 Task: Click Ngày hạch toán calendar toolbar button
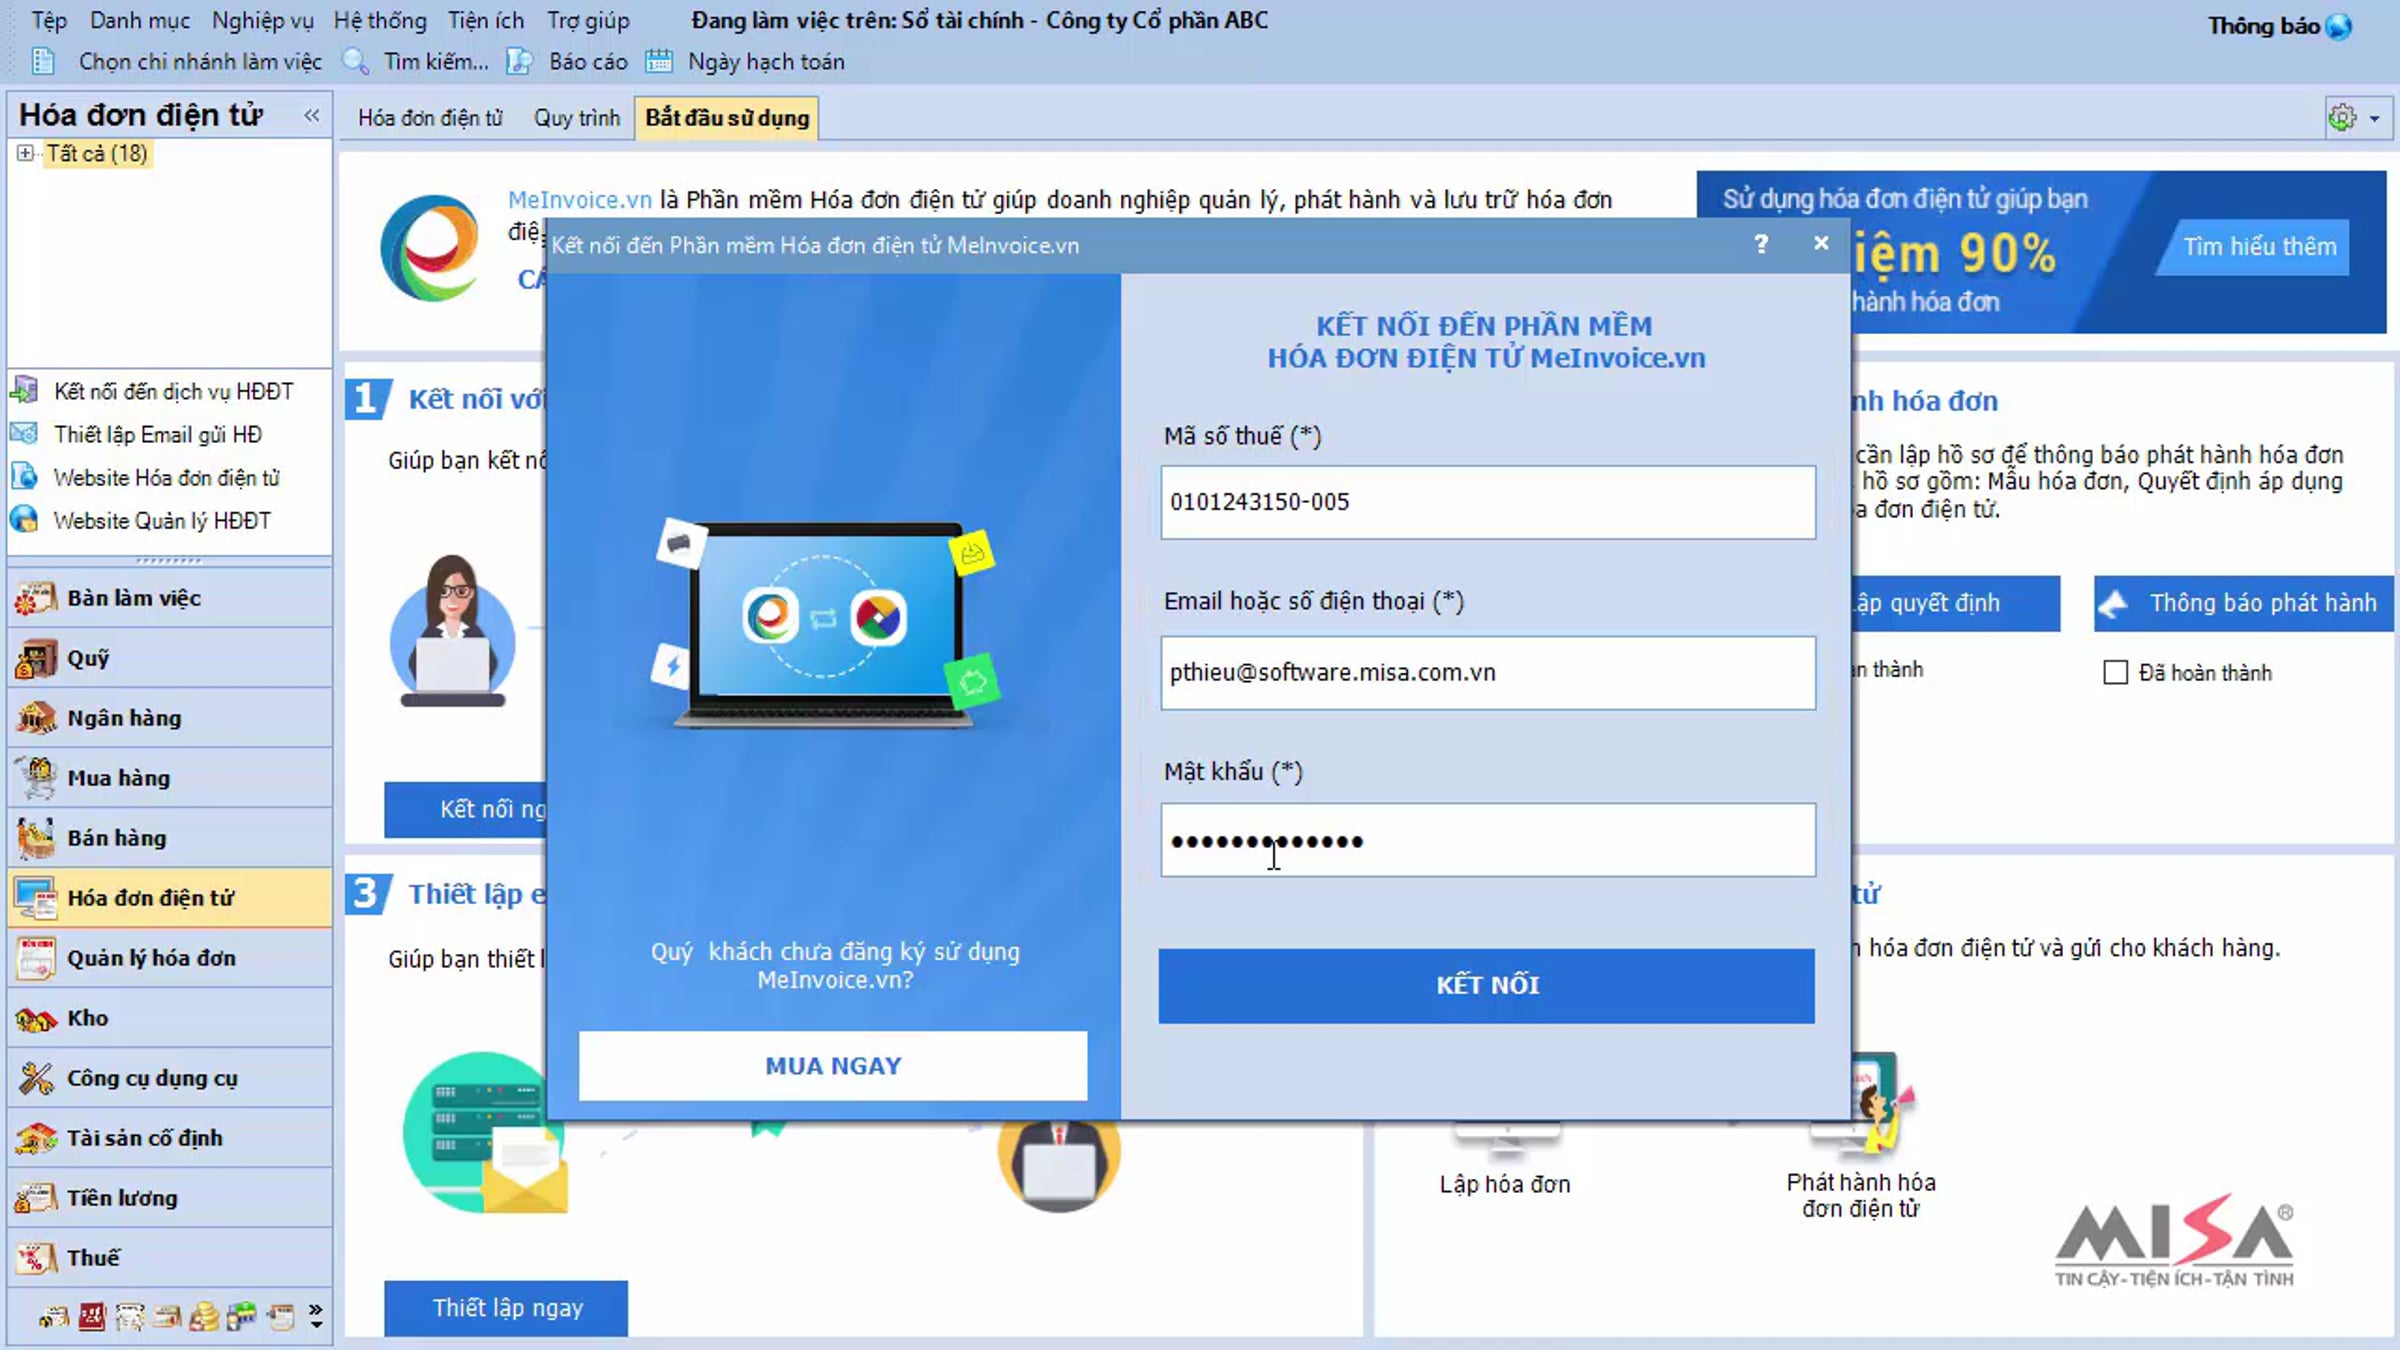click(746, 62)
